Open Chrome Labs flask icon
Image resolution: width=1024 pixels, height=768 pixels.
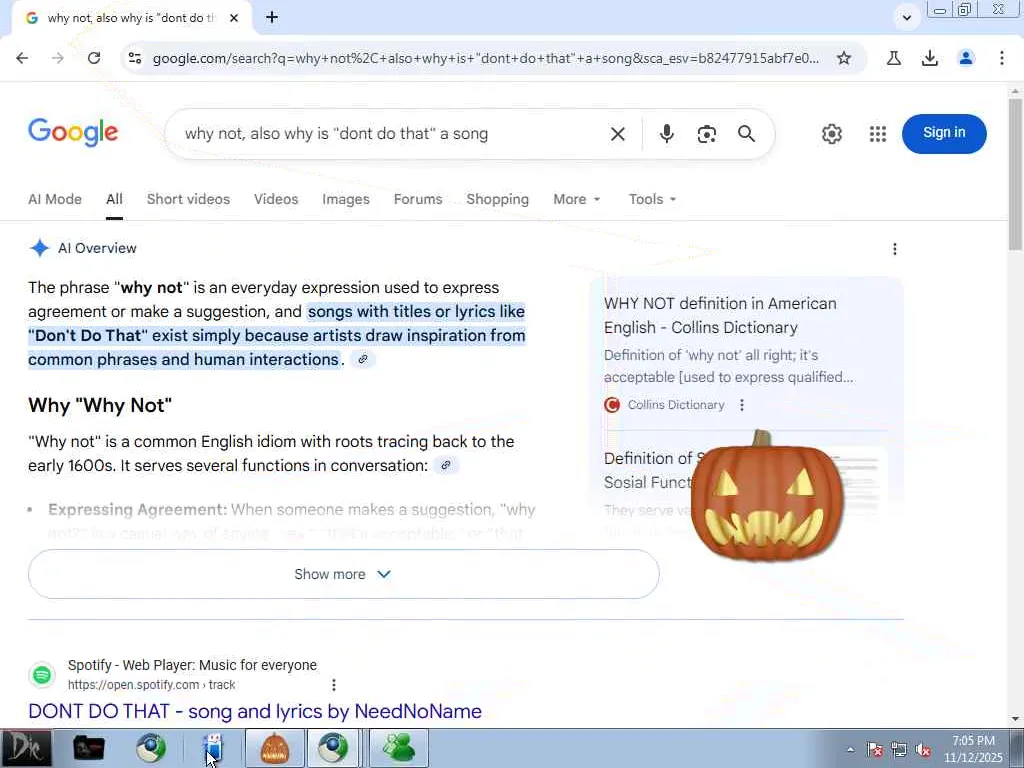click(x=893, y=58)
